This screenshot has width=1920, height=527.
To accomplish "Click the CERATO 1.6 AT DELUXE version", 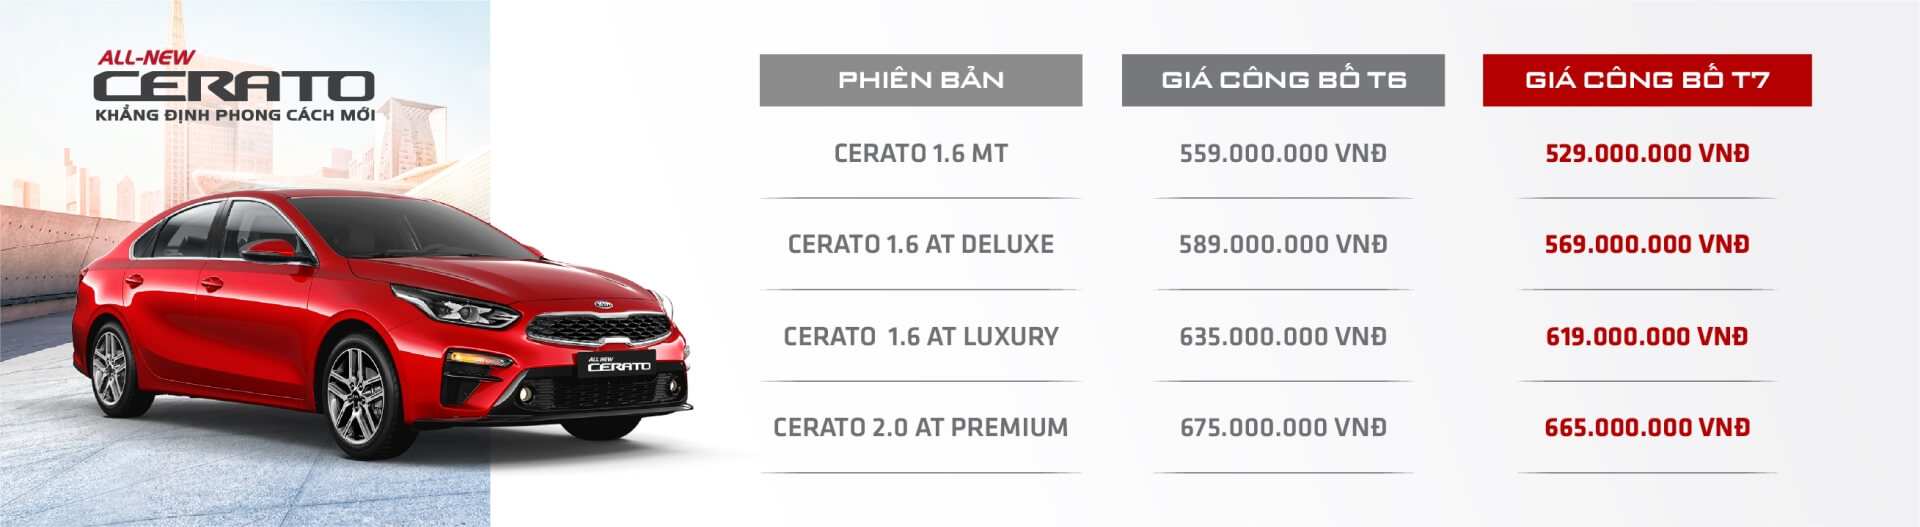I will click(920, 245).
